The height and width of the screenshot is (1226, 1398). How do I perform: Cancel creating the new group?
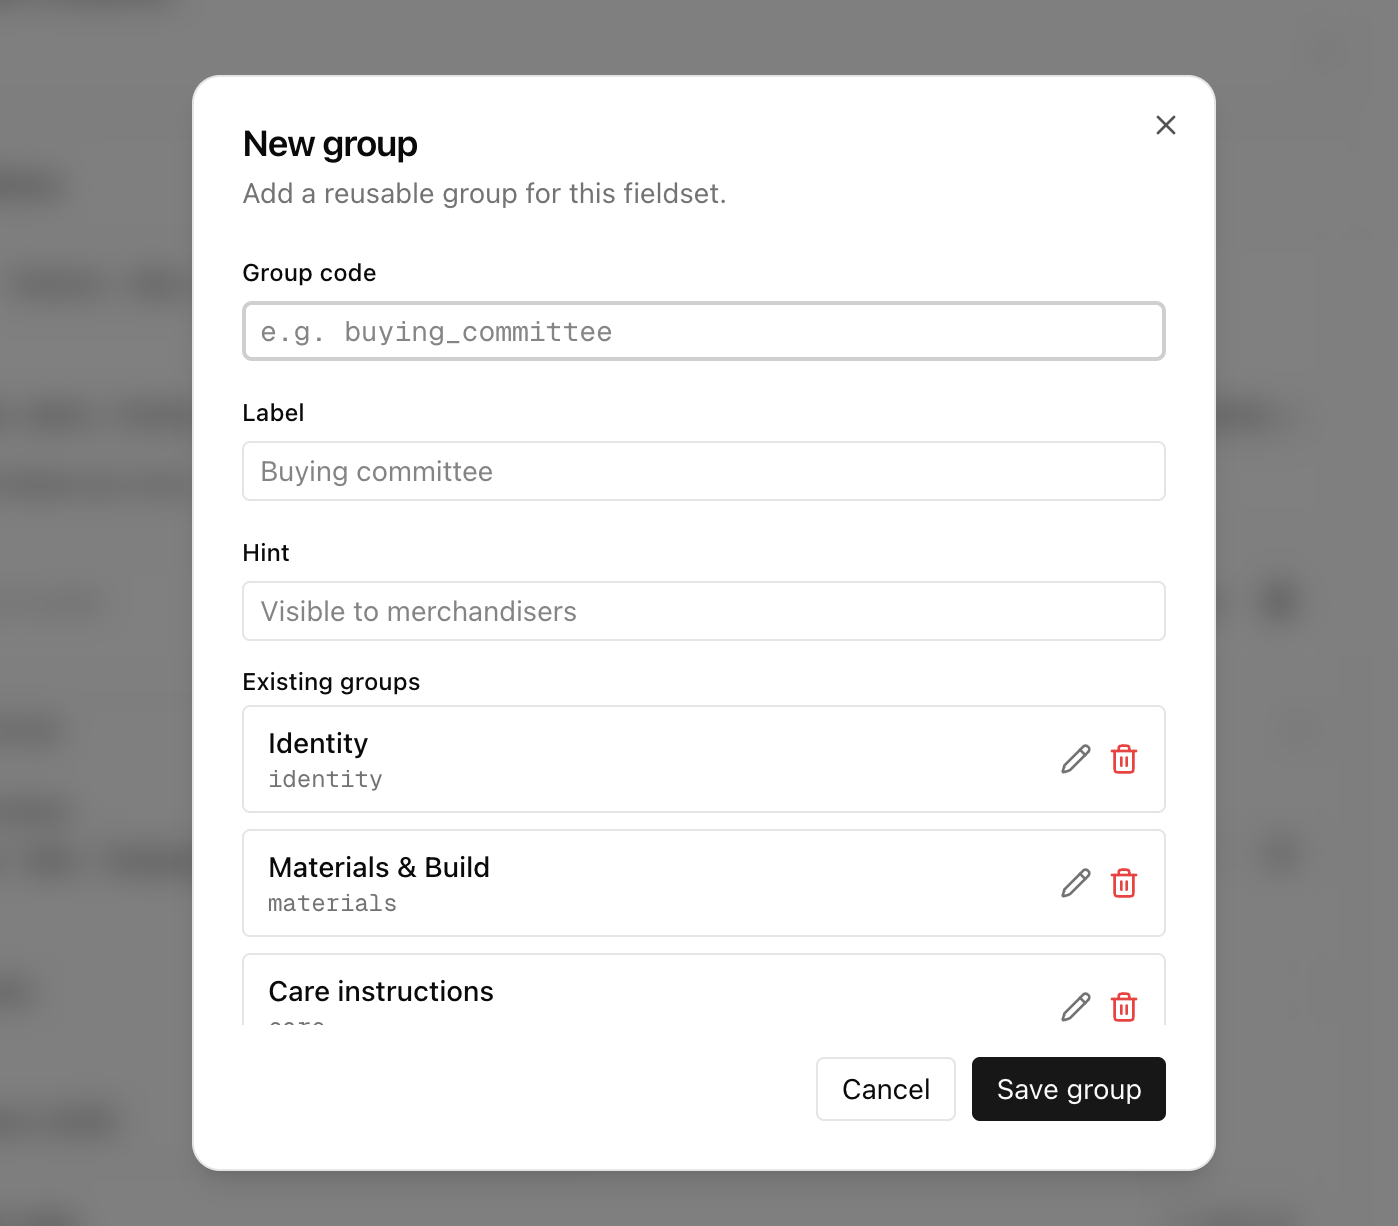885,1089
